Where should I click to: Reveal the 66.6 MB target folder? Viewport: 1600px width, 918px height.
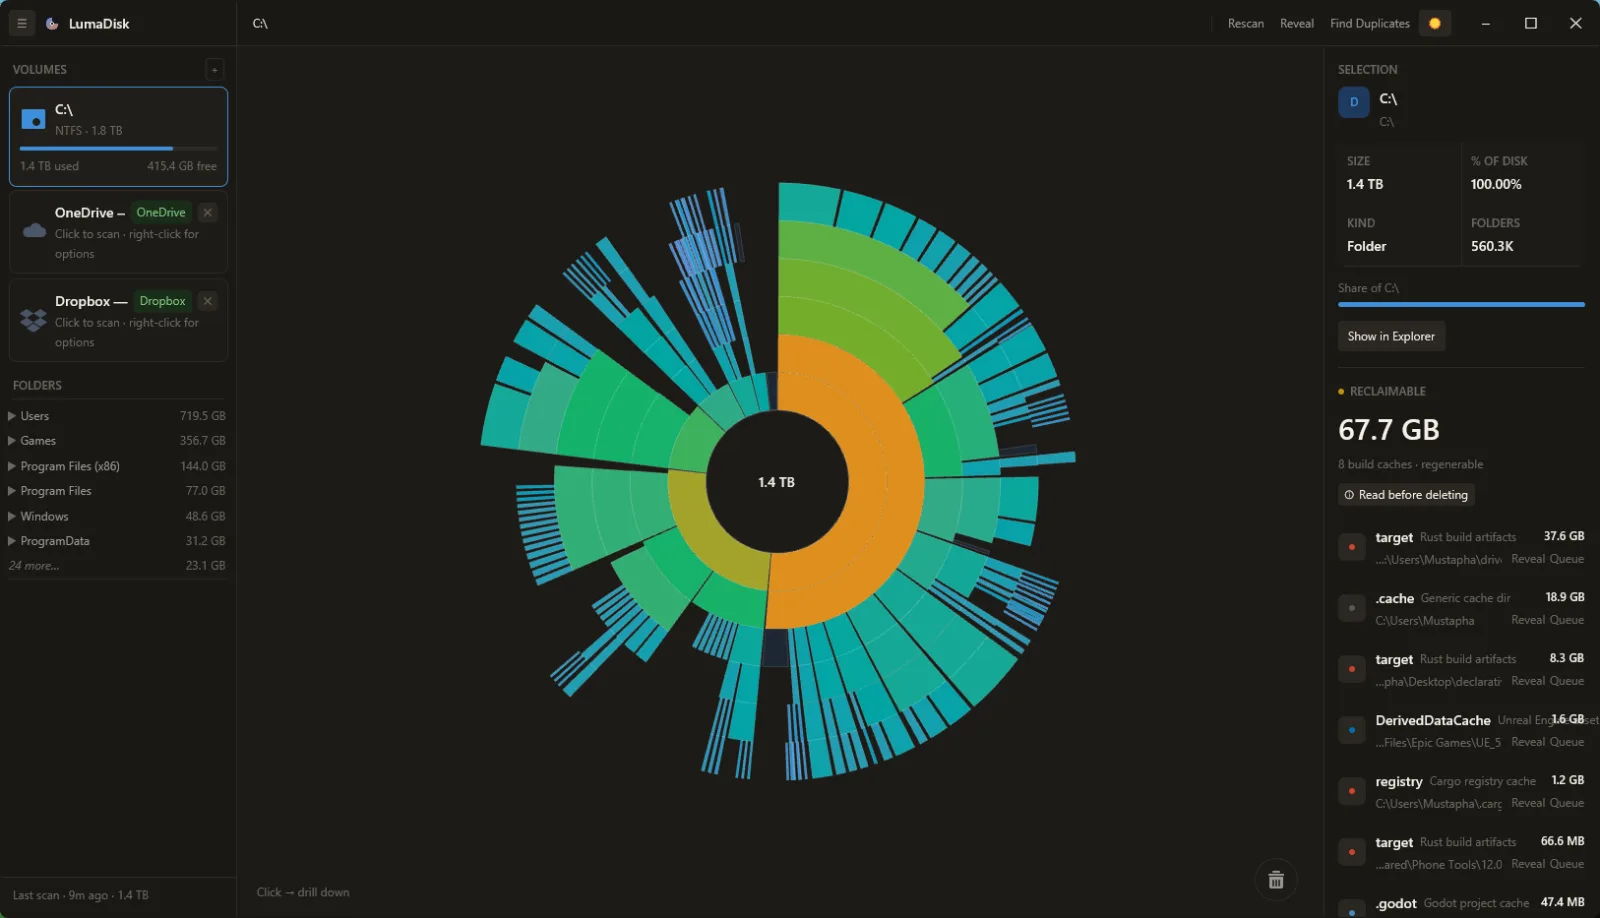coord(1527,864)
